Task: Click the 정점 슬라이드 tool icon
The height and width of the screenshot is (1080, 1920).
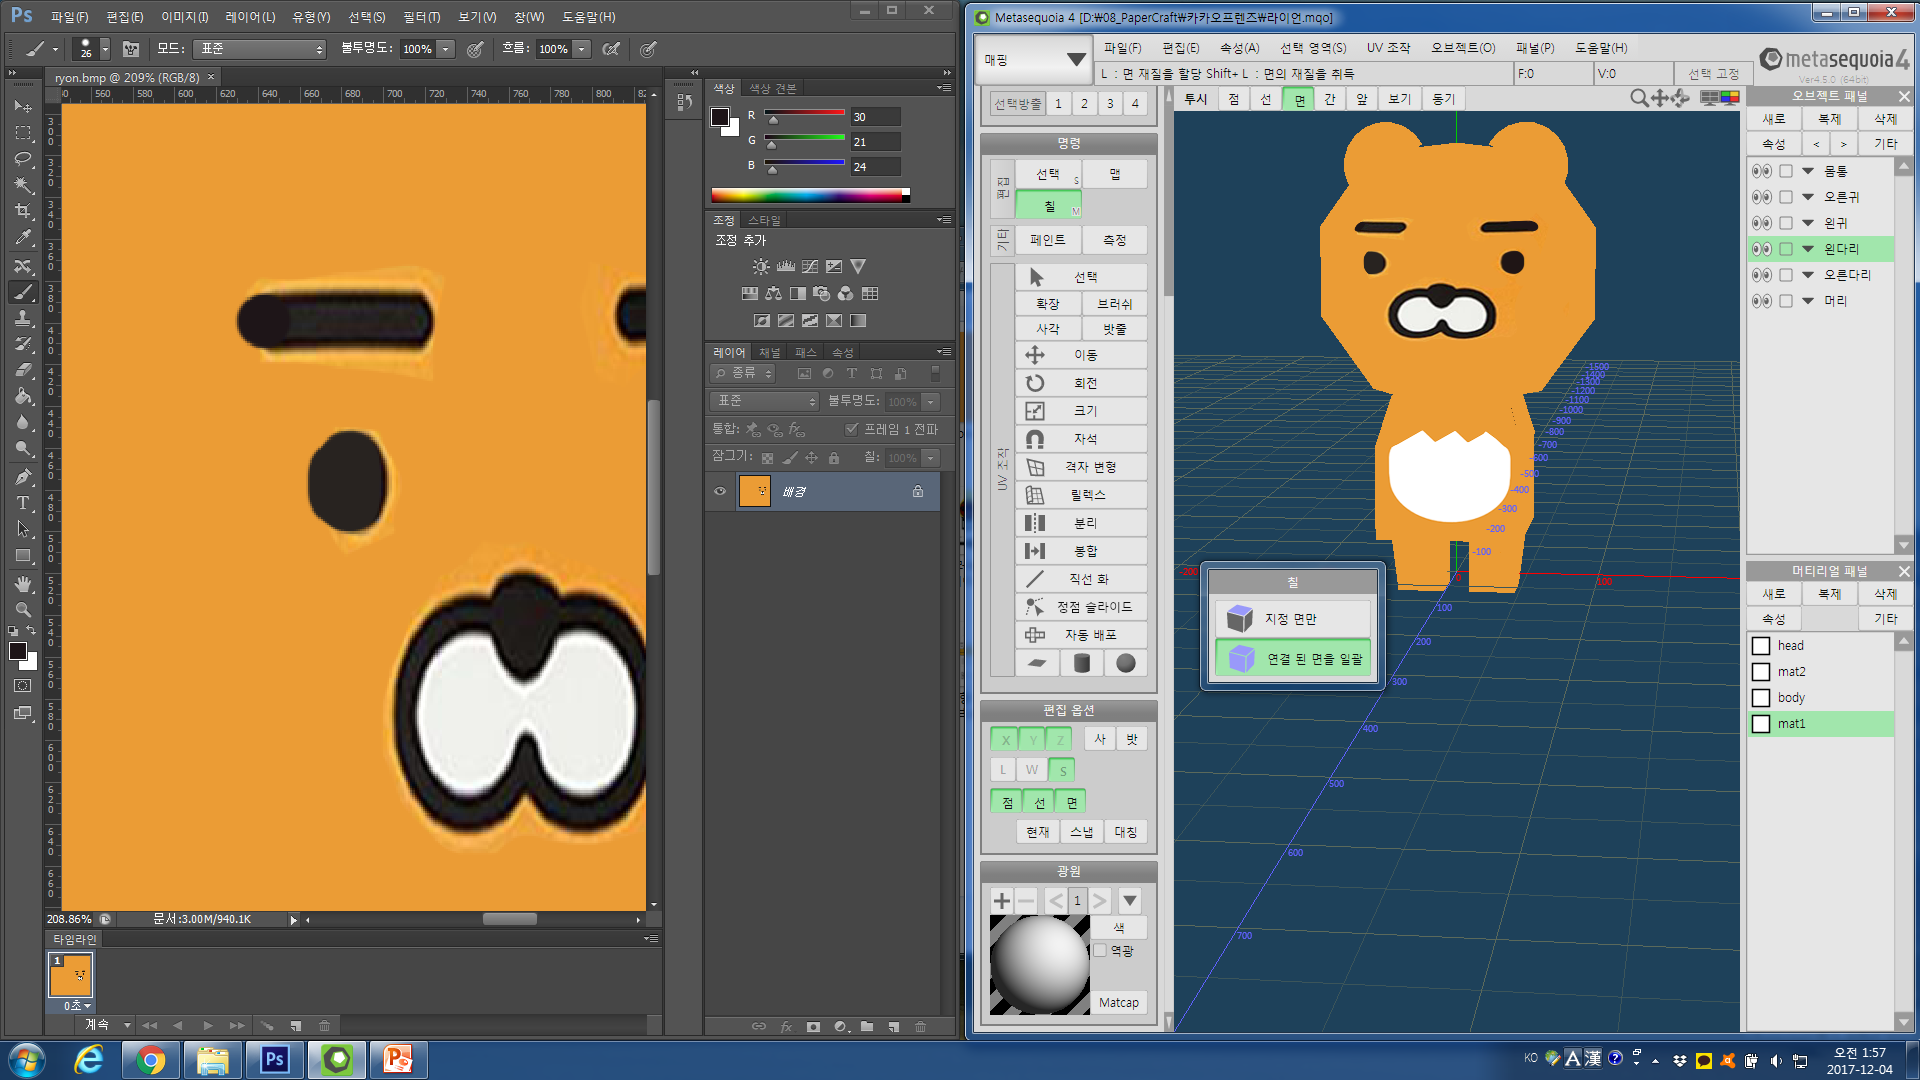Action: pyautogui.click(x=1035, y=607)
